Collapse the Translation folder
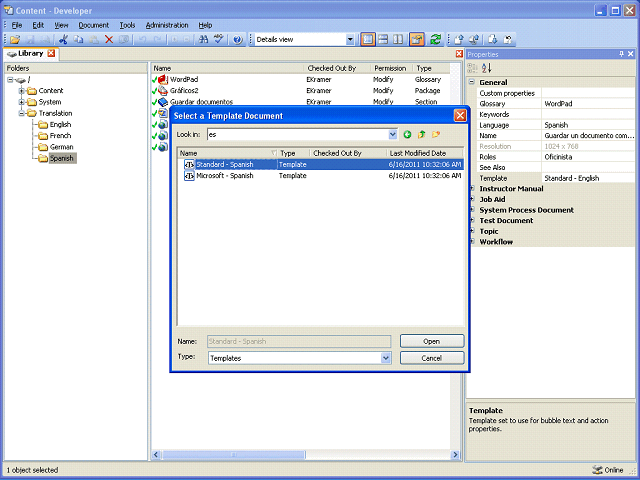This screenshot has height=480, width=640. 22,113
